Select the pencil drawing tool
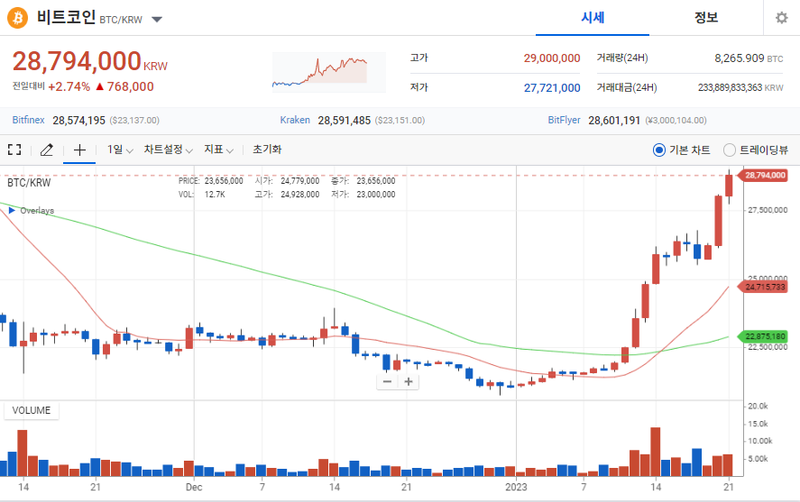This screenshot has width=800, height=502. click(x=46, y=150)
